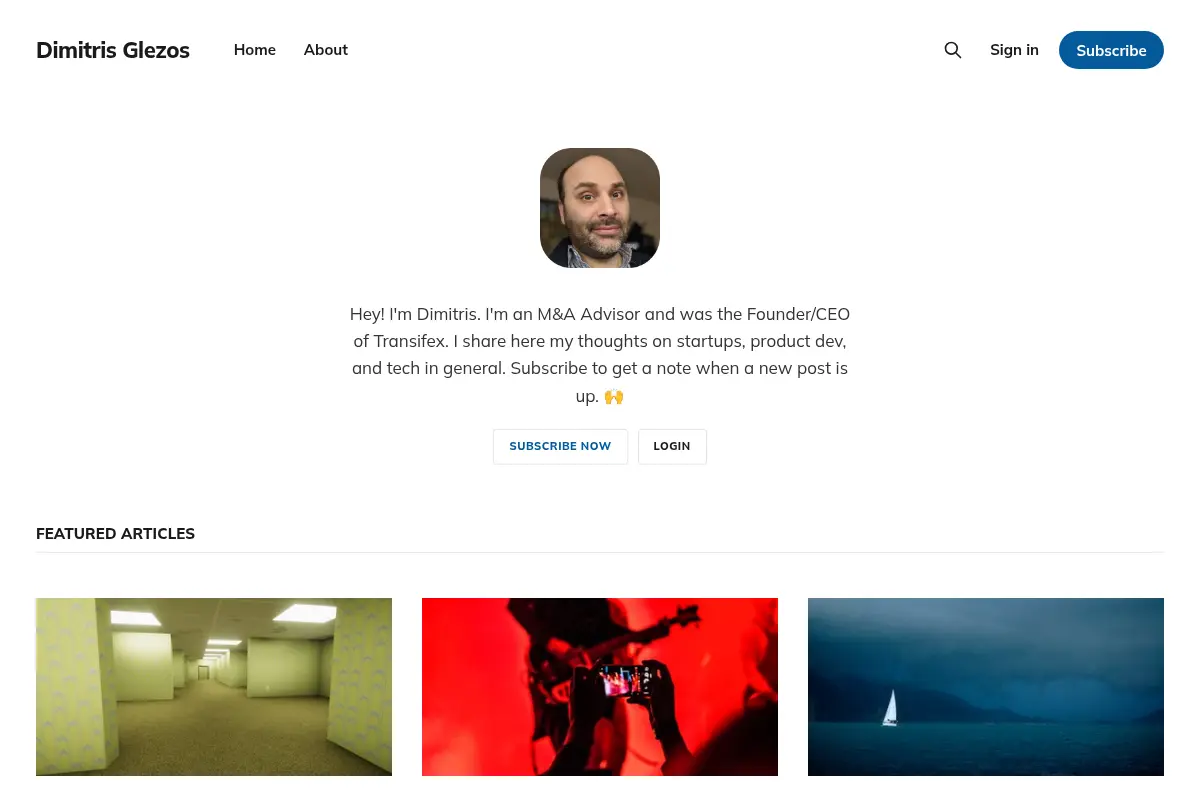Click the SUBSCRIBE NOW button
1200x800 pixels.
tap(560, 446)
